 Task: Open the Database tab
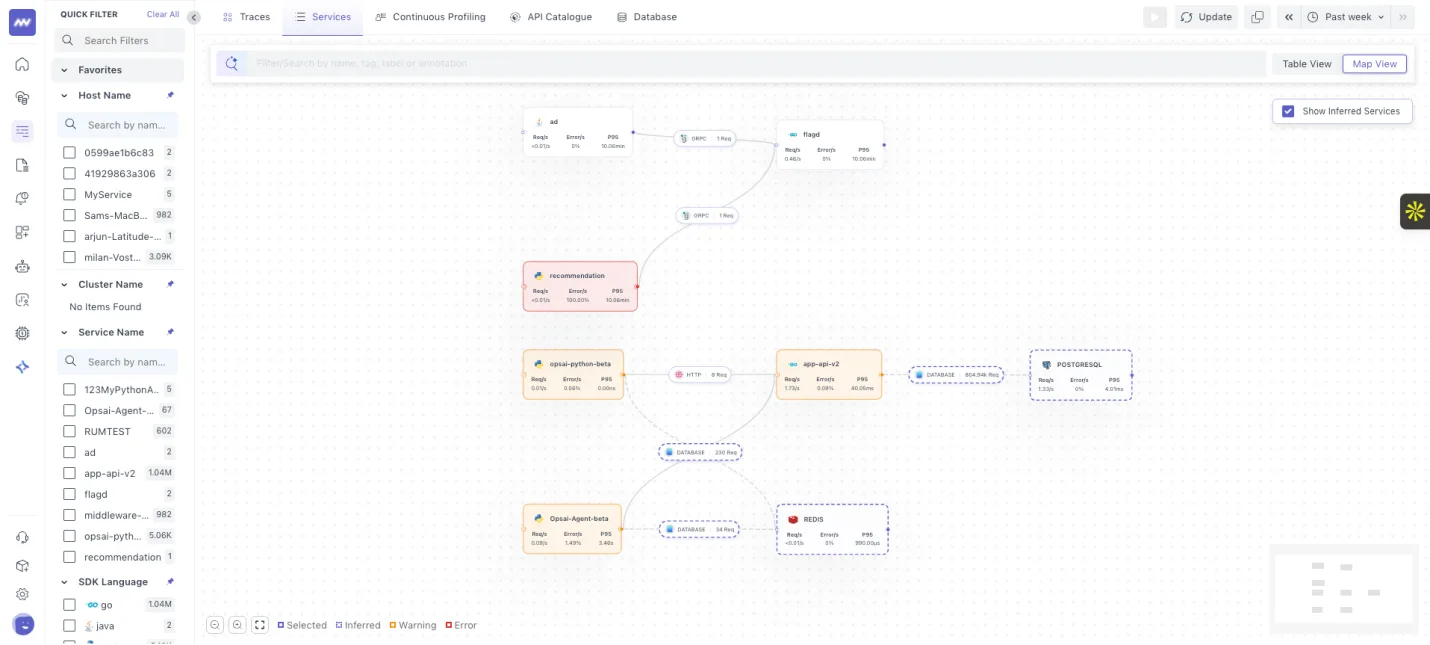[647, 17]
